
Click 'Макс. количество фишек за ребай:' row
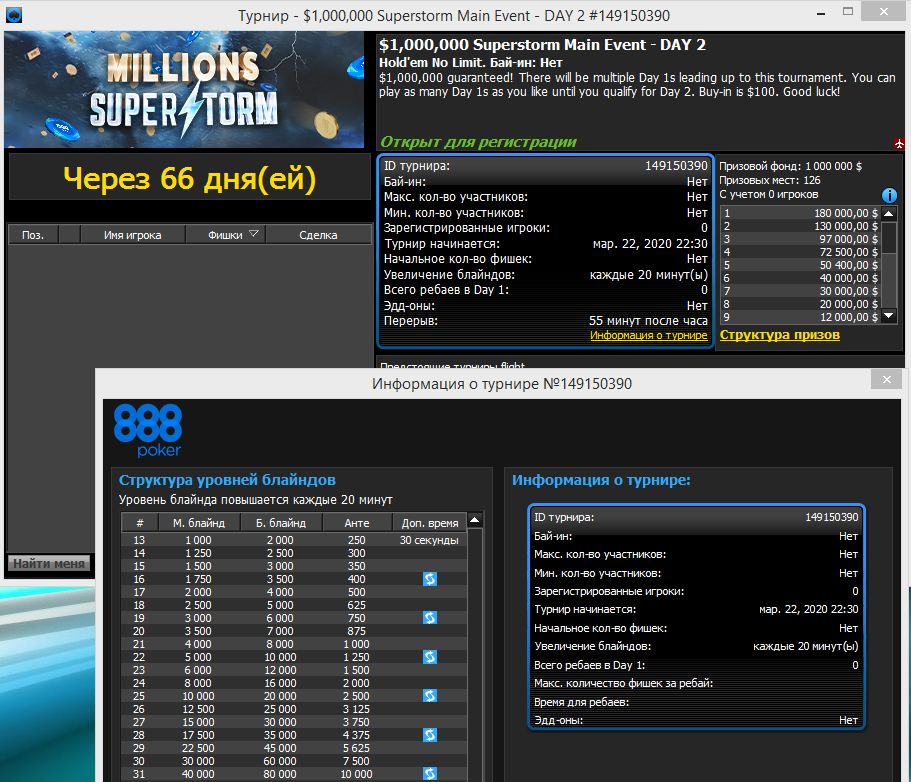tap(696, 683)
